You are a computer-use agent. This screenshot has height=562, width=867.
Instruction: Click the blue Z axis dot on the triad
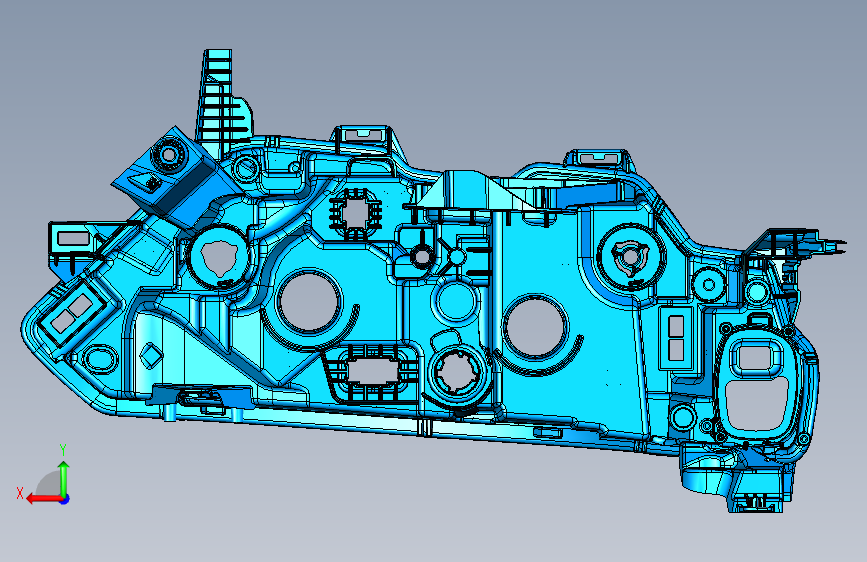point(65,499)
